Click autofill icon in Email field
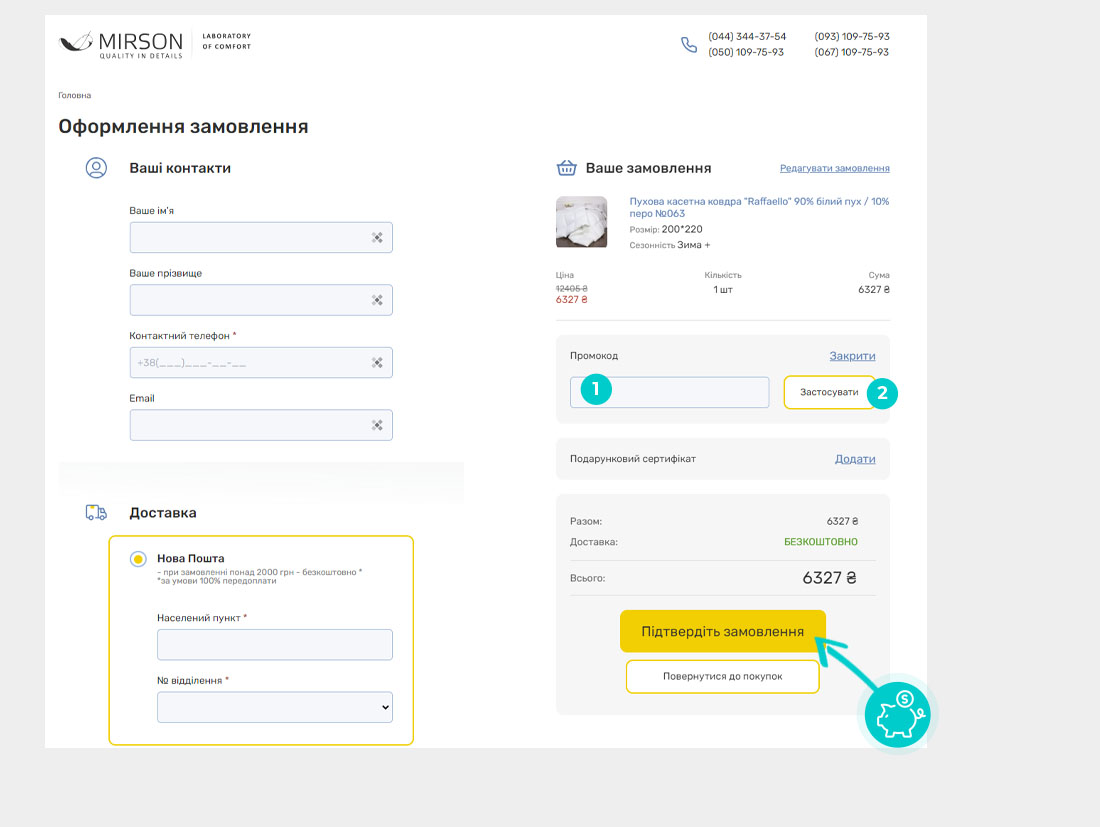 coord(377,425)
